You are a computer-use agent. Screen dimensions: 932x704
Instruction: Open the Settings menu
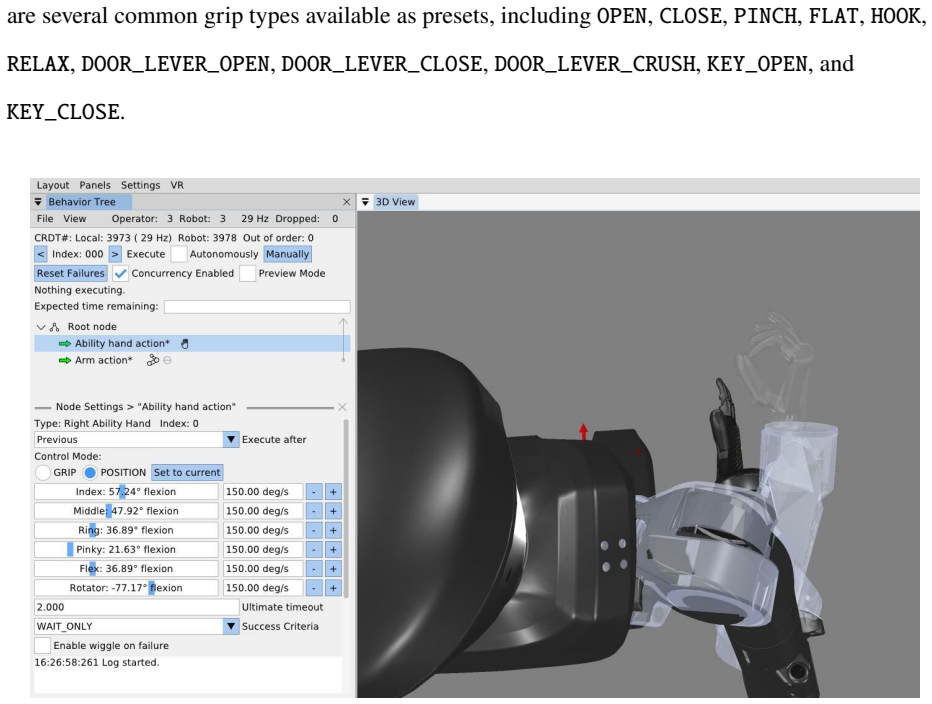tap(140, 185)
